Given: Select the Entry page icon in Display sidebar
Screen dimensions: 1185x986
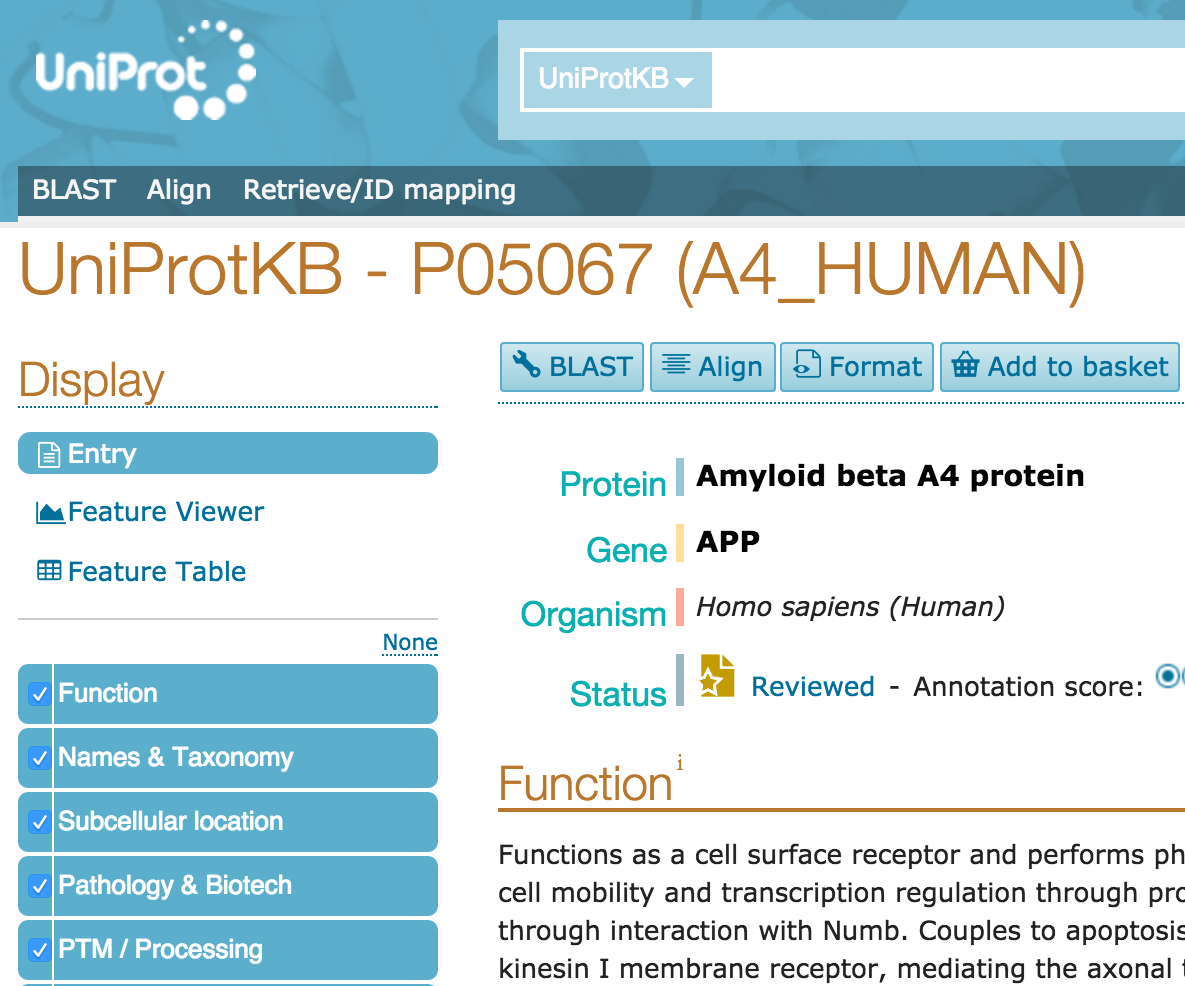Looking at the screenshot, I should click(x=48, y=453).
